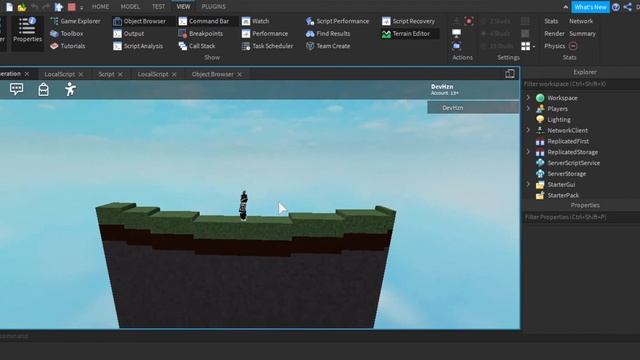Click the What's New button
This screenshot has height=360, width=640.
[590, 7]
